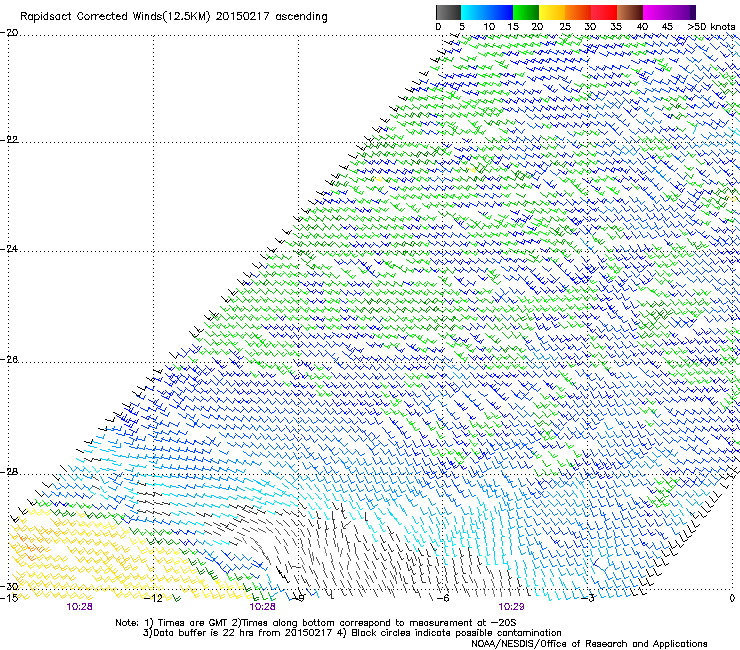The width and height of the screenshot is (740, 650).
Task: Click the -22 latitude axis label
Action: tap(9, 140)
